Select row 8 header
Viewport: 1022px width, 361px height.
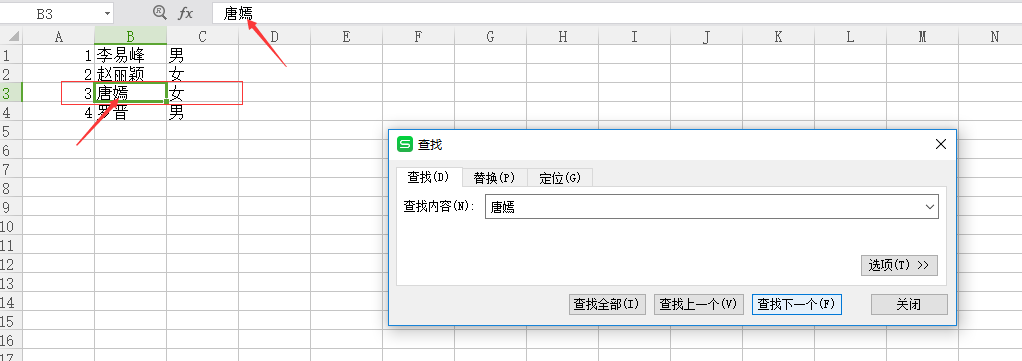click(x=11, y=188)
